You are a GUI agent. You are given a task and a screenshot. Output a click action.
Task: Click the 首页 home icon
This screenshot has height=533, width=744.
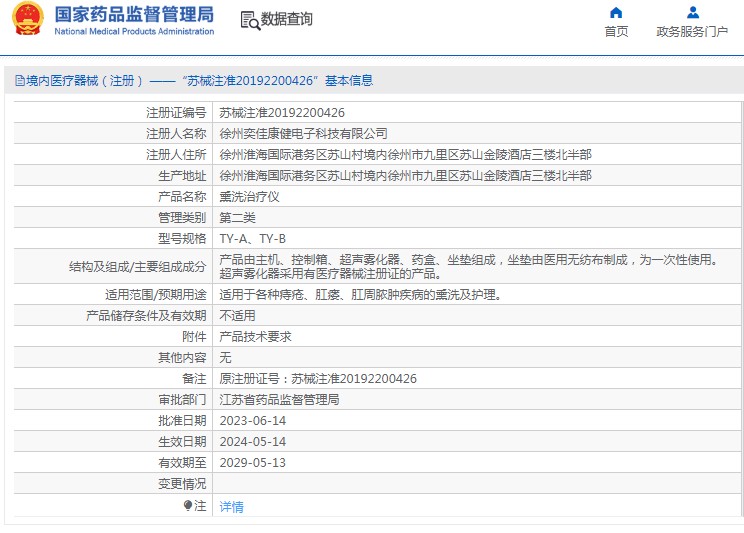[x=616, y=12]
